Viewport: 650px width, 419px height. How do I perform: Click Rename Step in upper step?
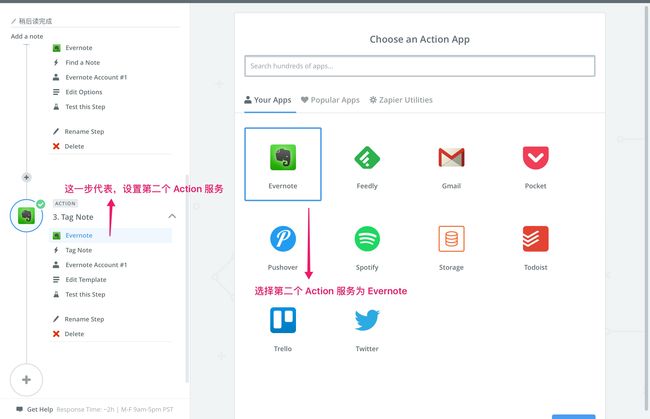(84, 131)
